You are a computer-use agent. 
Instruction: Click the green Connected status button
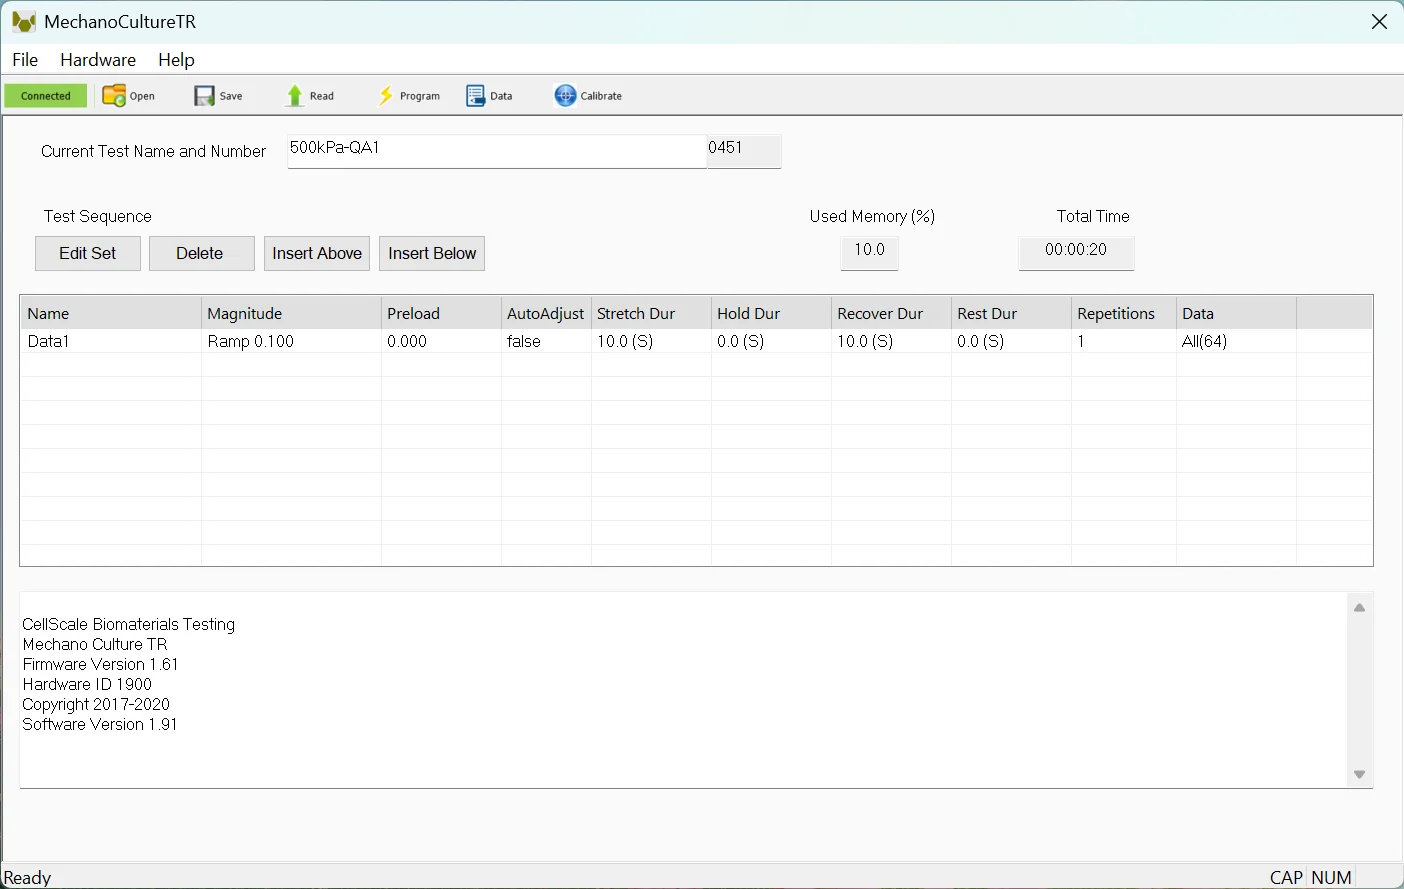coord(46,96)
